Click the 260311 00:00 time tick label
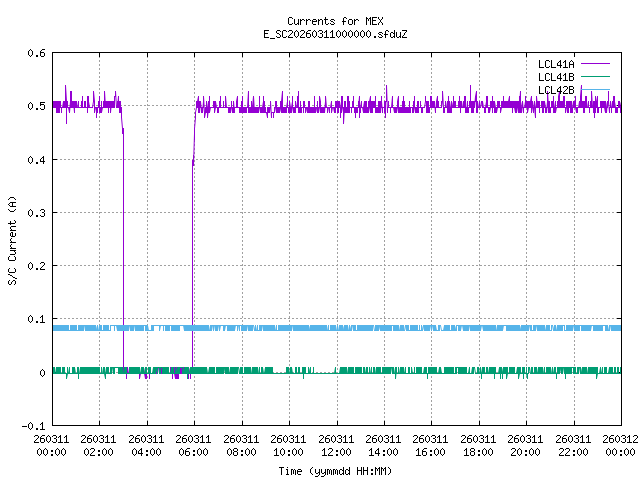 coord(51,445)
